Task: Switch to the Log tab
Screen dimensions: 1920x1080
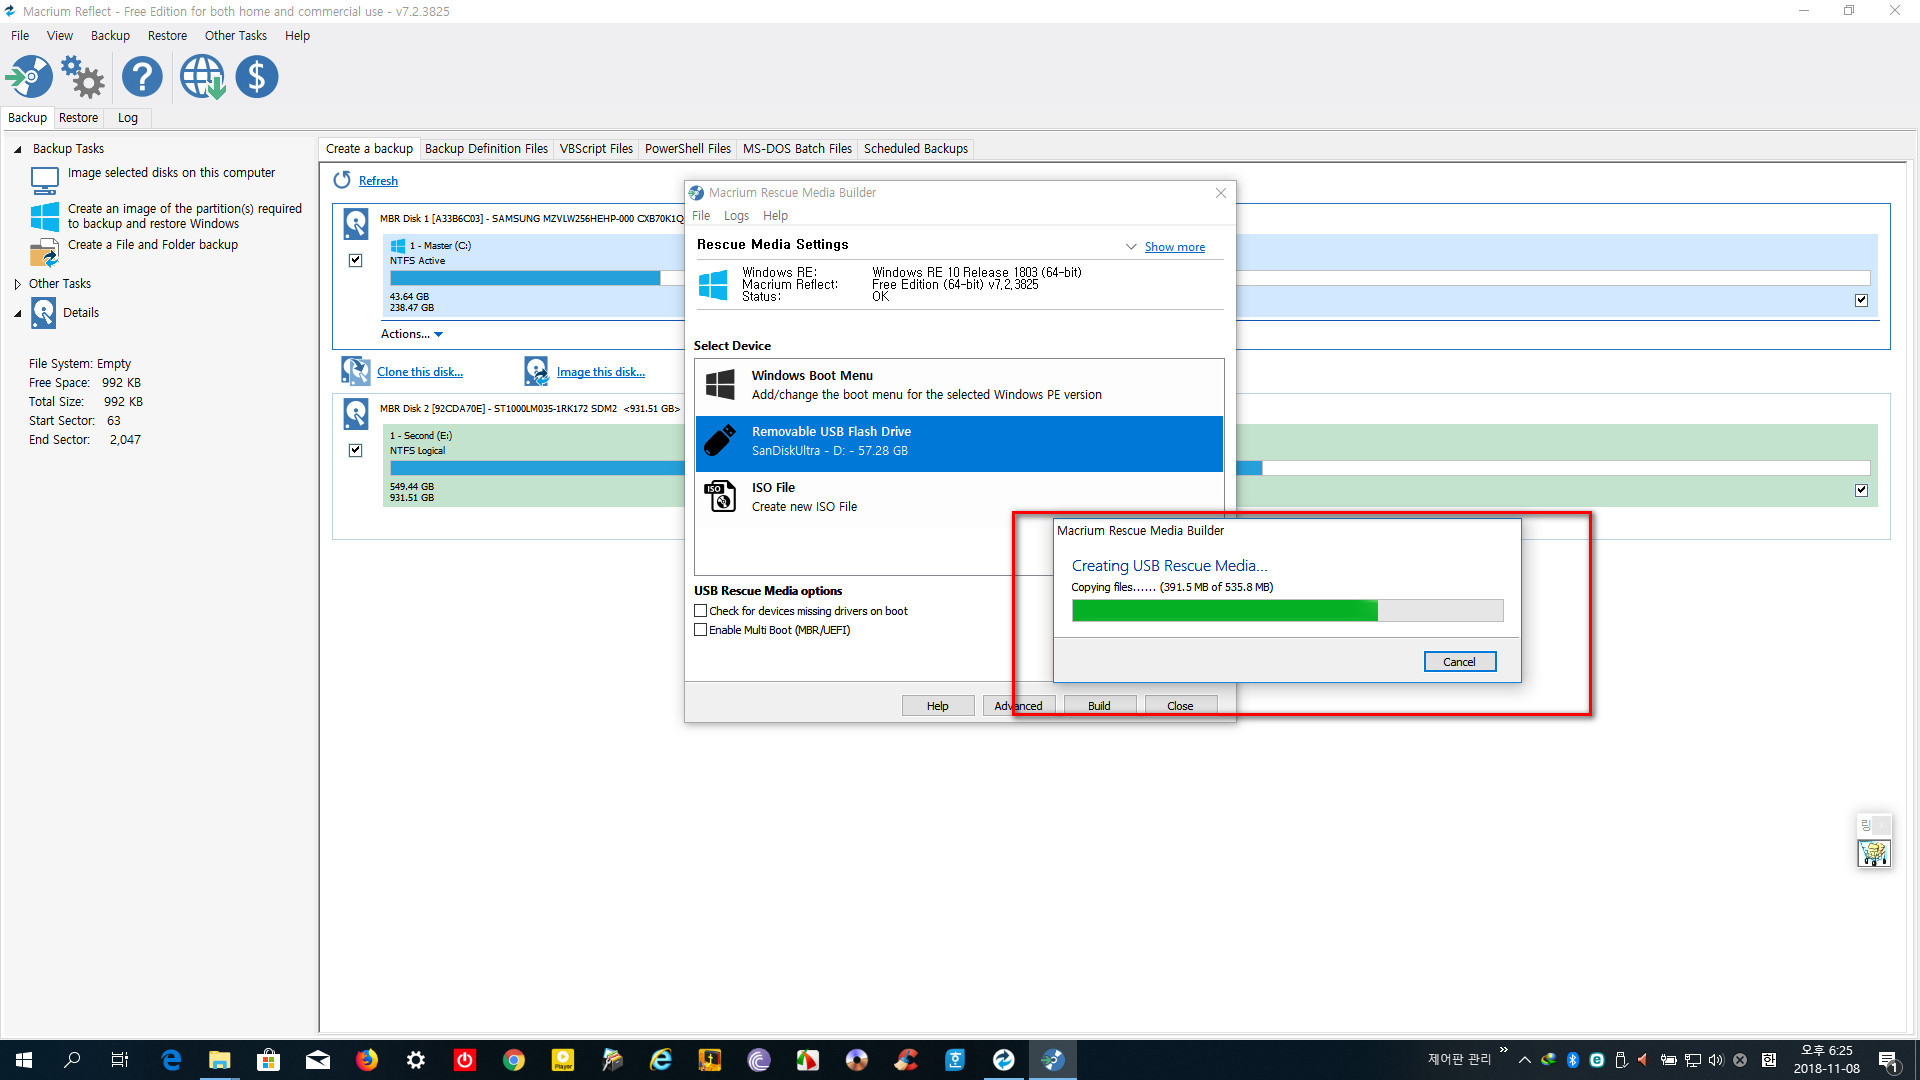Action: click(128, 118)
